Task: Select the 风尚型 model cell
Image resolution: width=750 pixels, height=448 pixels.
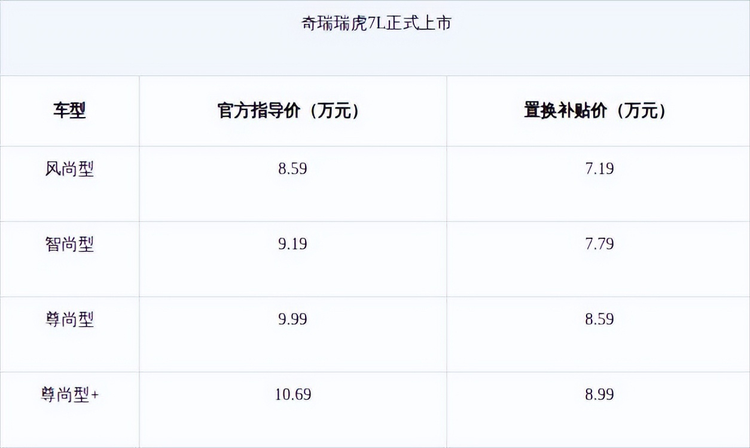Action: pos(70,169)
